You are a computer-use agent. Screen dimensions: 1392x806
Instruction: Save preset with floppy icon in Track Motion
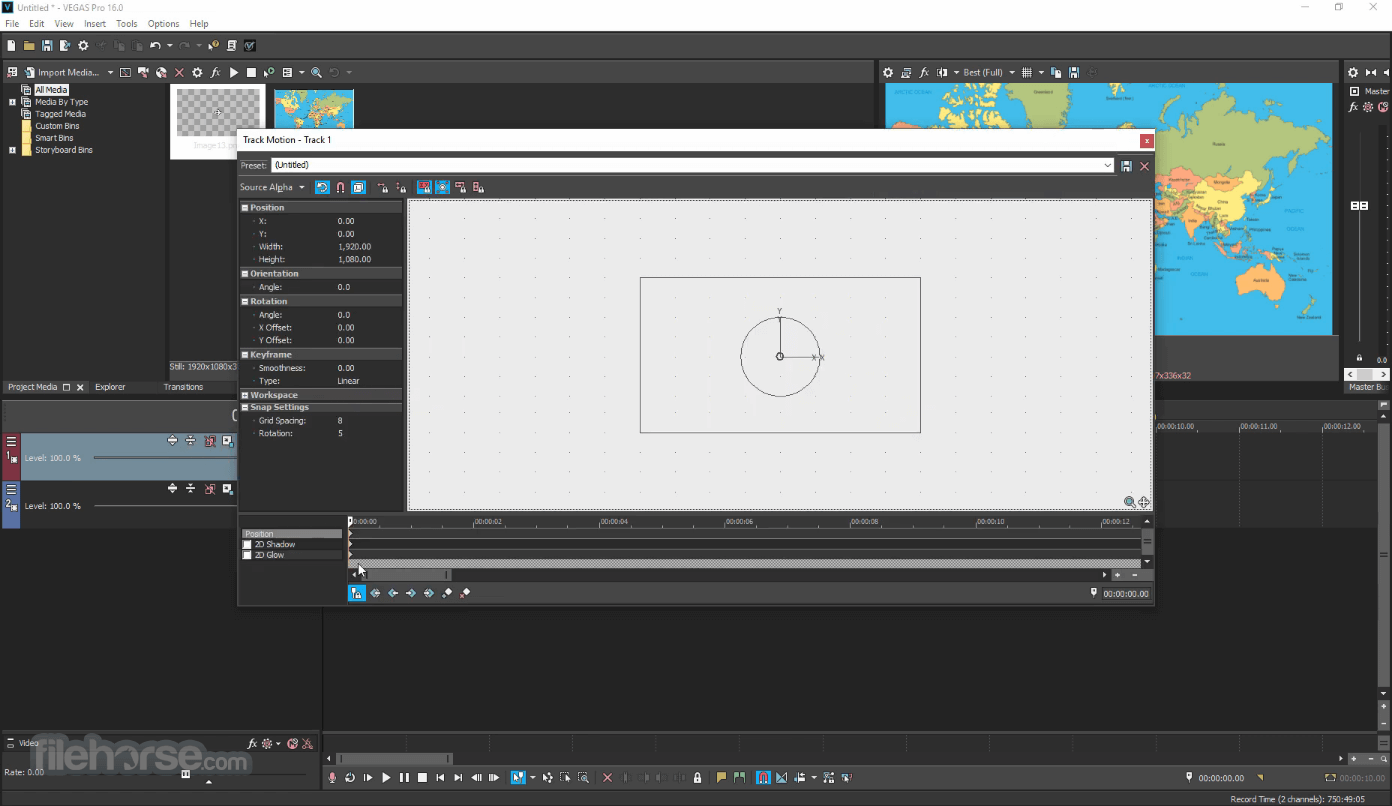click(x=1127, y=166)
